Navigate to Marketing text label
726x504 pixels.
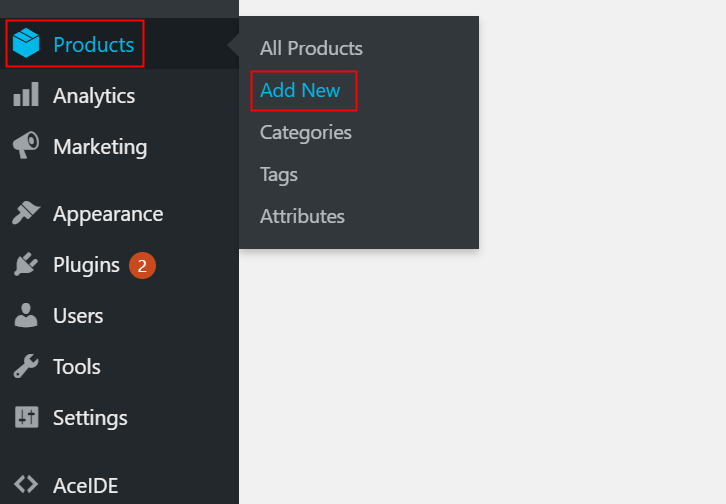100,147
